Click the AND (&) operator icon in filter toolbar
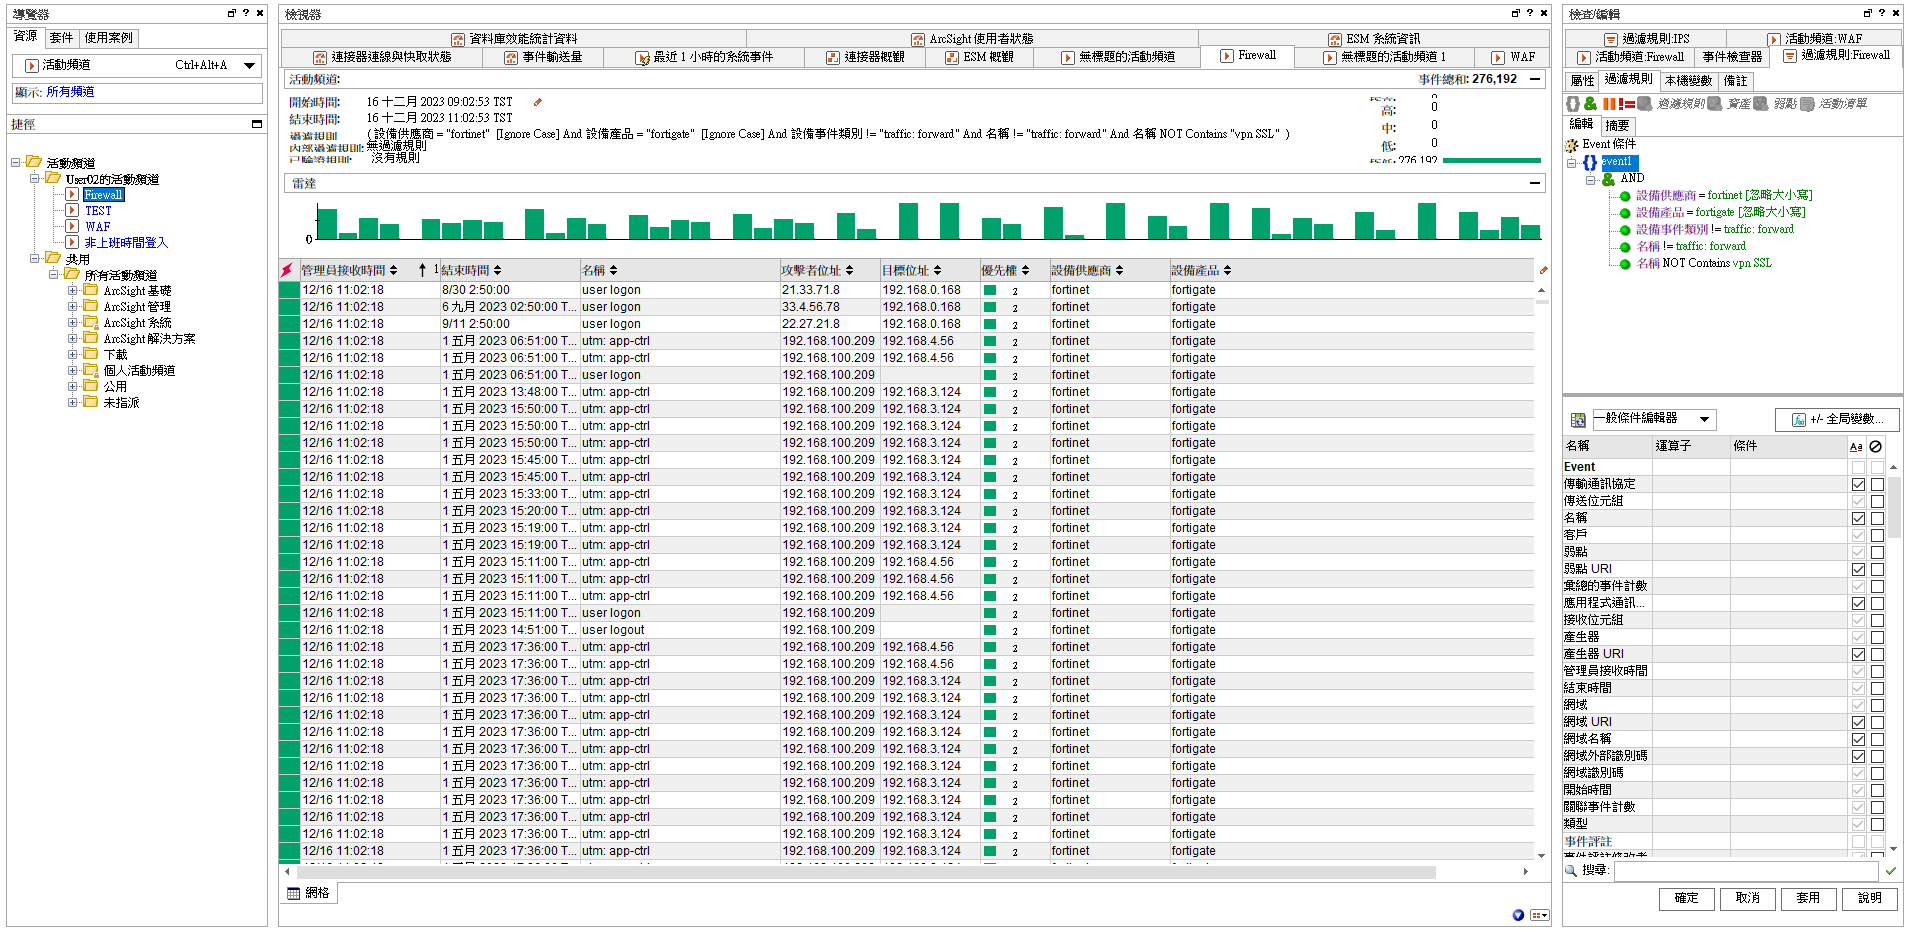1912x932 pixels. tap(1590, 103)
